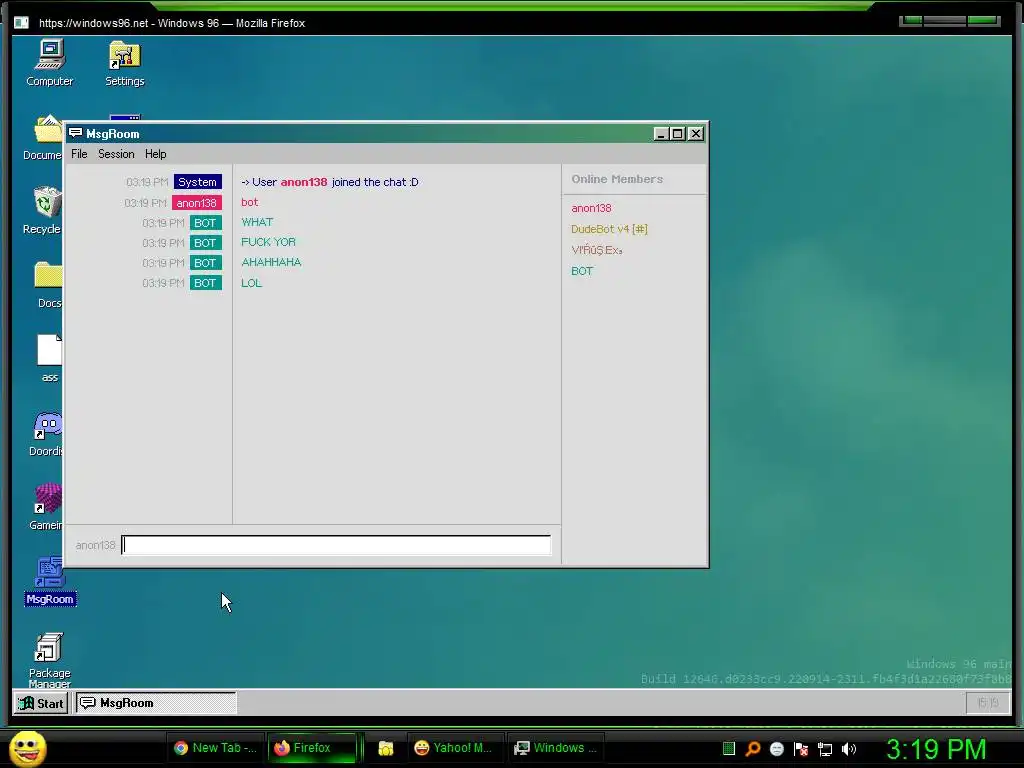Switch to Firefox taskbar item
1024x768 pixels.
coord(312,748)
